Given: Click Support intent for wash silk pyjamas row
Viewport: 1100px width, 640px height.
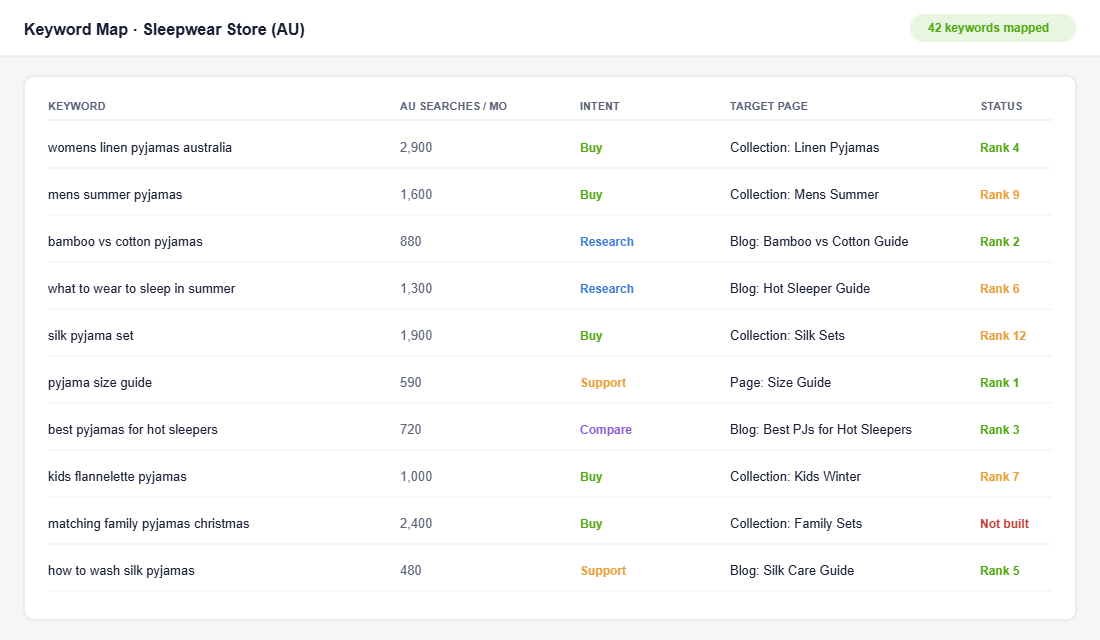Looking at the screenshot, I should point(603,571).
